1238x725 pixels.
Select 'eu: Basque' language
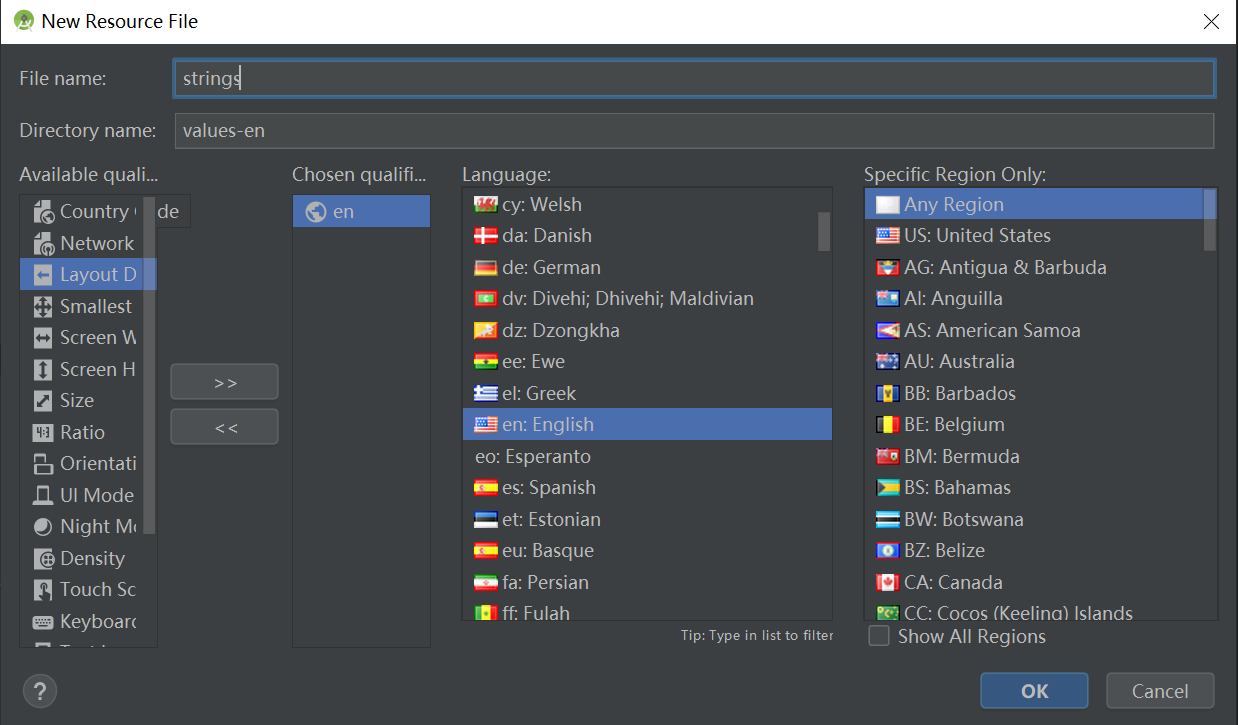pos(647,551)
